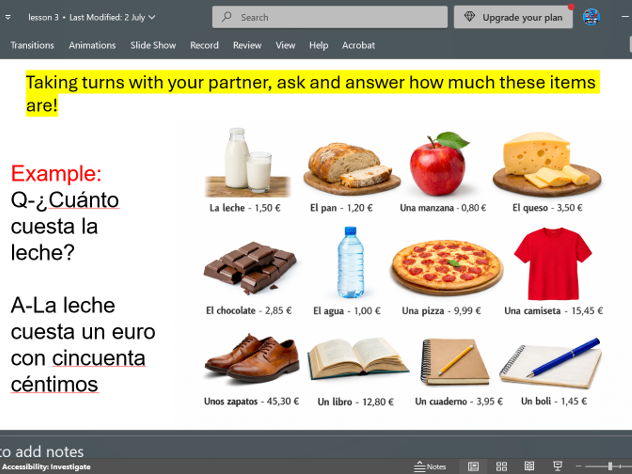Click the zoom slider handle
The image size is (632, 474).
[x=610, y=467]
